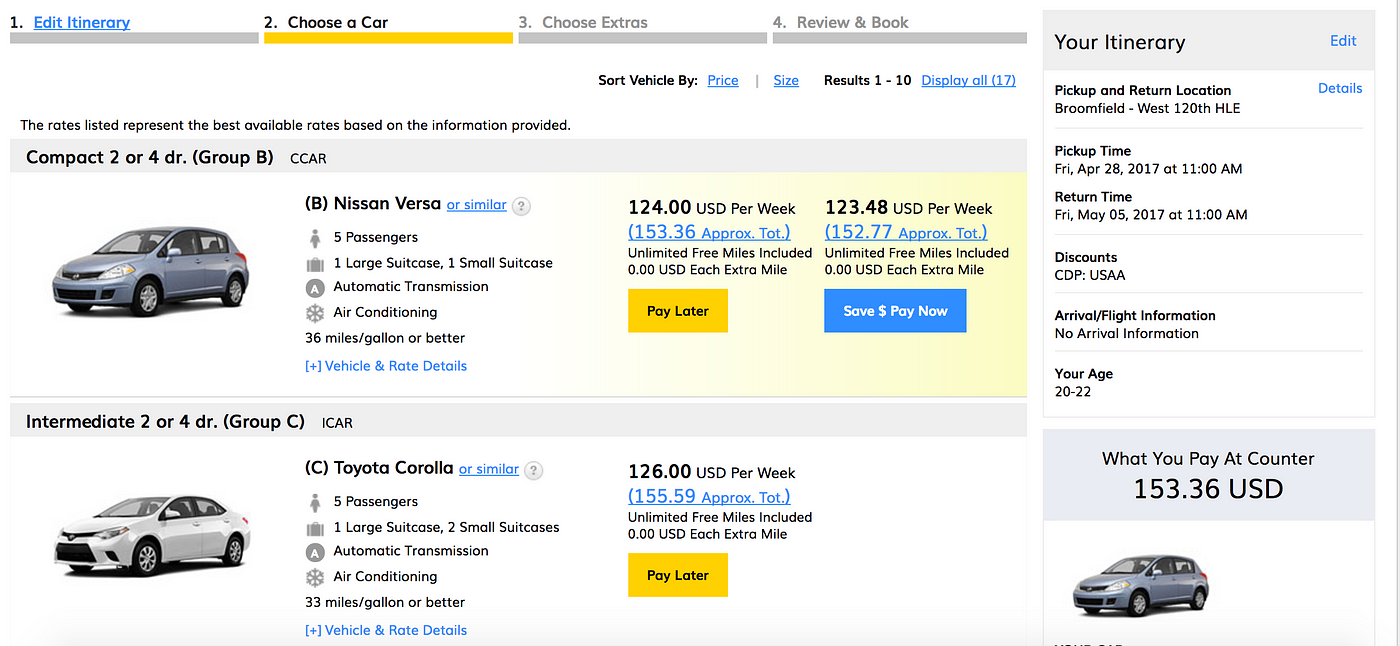1400x646 pixels.
Task: Click Nissan Versa air conditioning snowflake icon
Action: 315,313
